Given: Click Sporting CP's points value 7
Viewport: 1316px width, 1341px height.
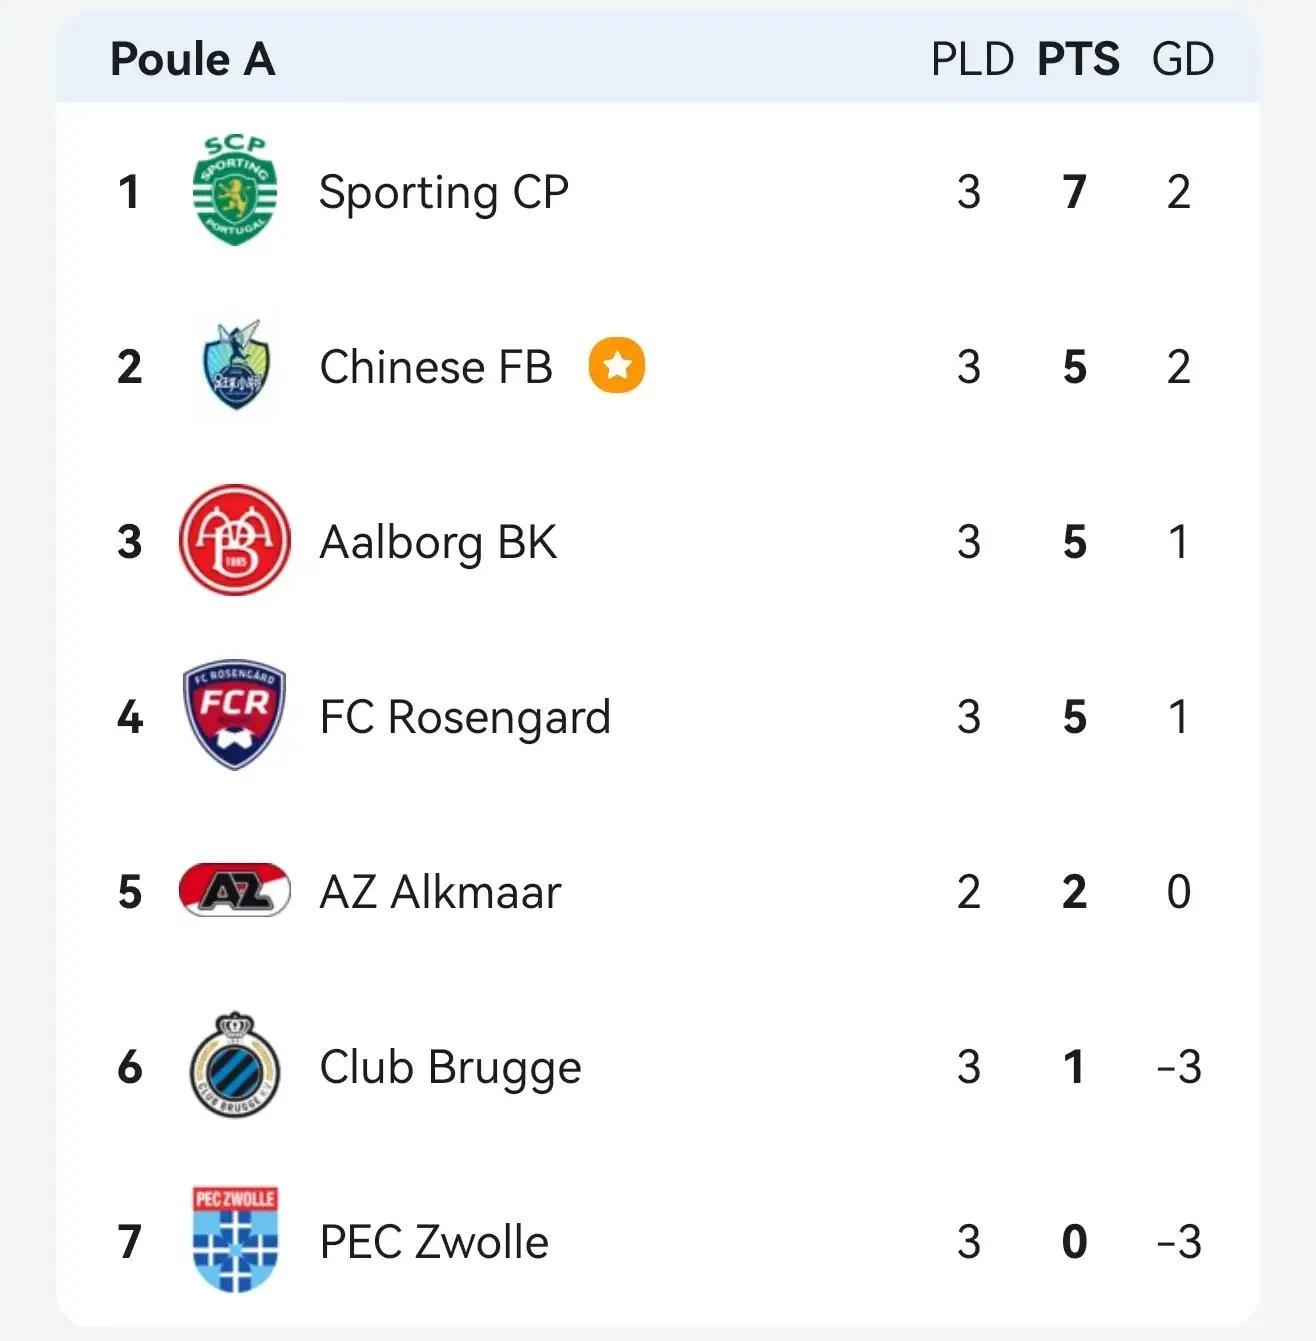Looking at the screenshot, I should pyautogui.click(x=1074, y=192).
